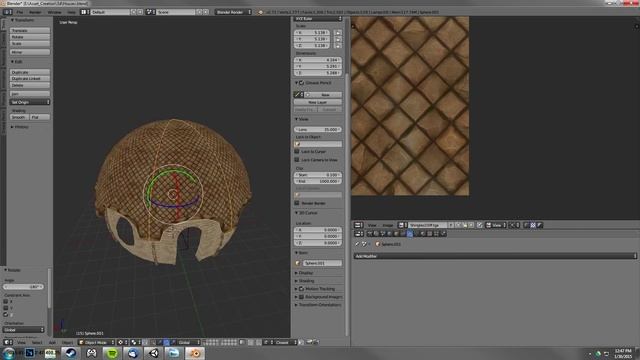This screenshot has width=640, height=360.
Task: Click the Lens value field
Action: pyautogui.click(x=318, y=129)
